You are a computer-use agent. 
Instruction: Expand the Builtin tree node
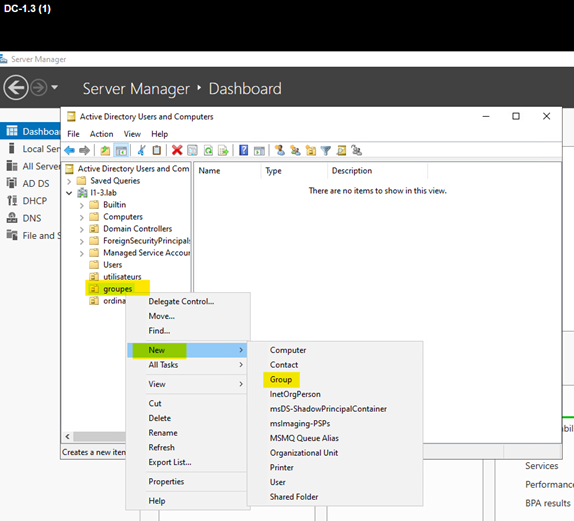pyautogui.click(x=82, y=205)
